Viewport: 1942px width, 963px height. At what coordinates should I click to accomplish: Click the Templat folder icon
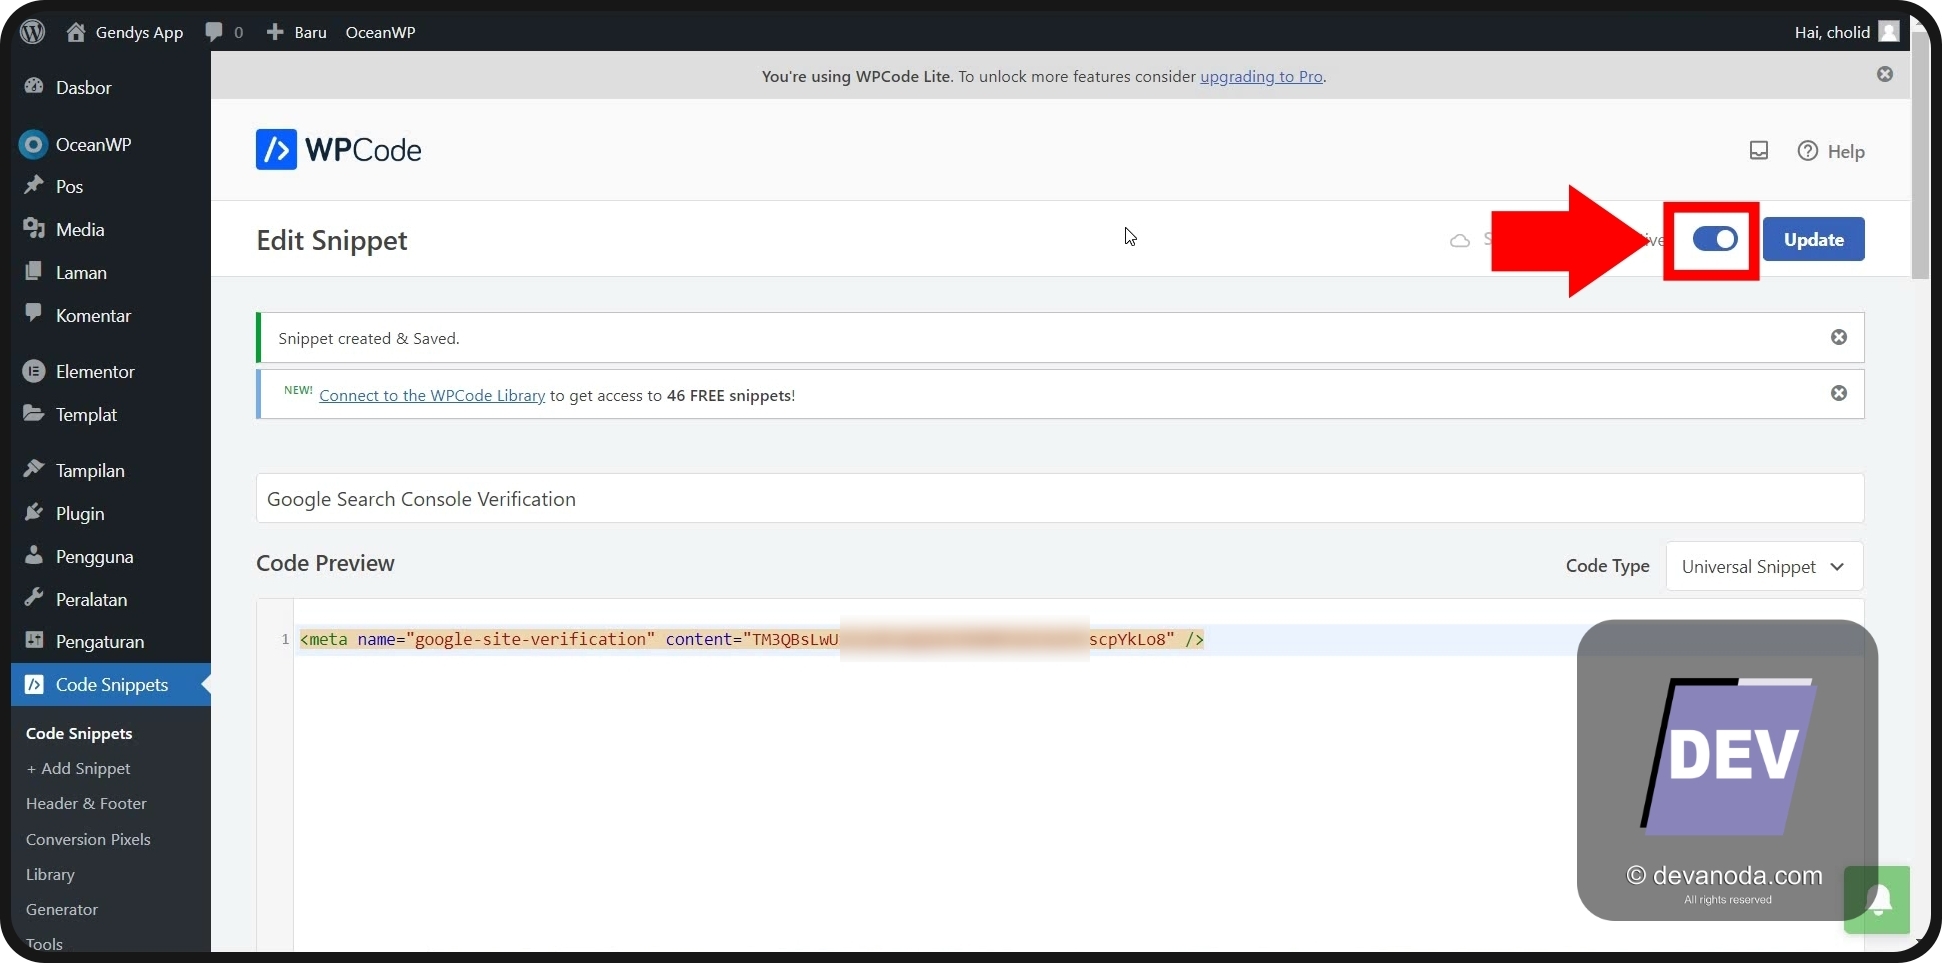click(34, 413)
